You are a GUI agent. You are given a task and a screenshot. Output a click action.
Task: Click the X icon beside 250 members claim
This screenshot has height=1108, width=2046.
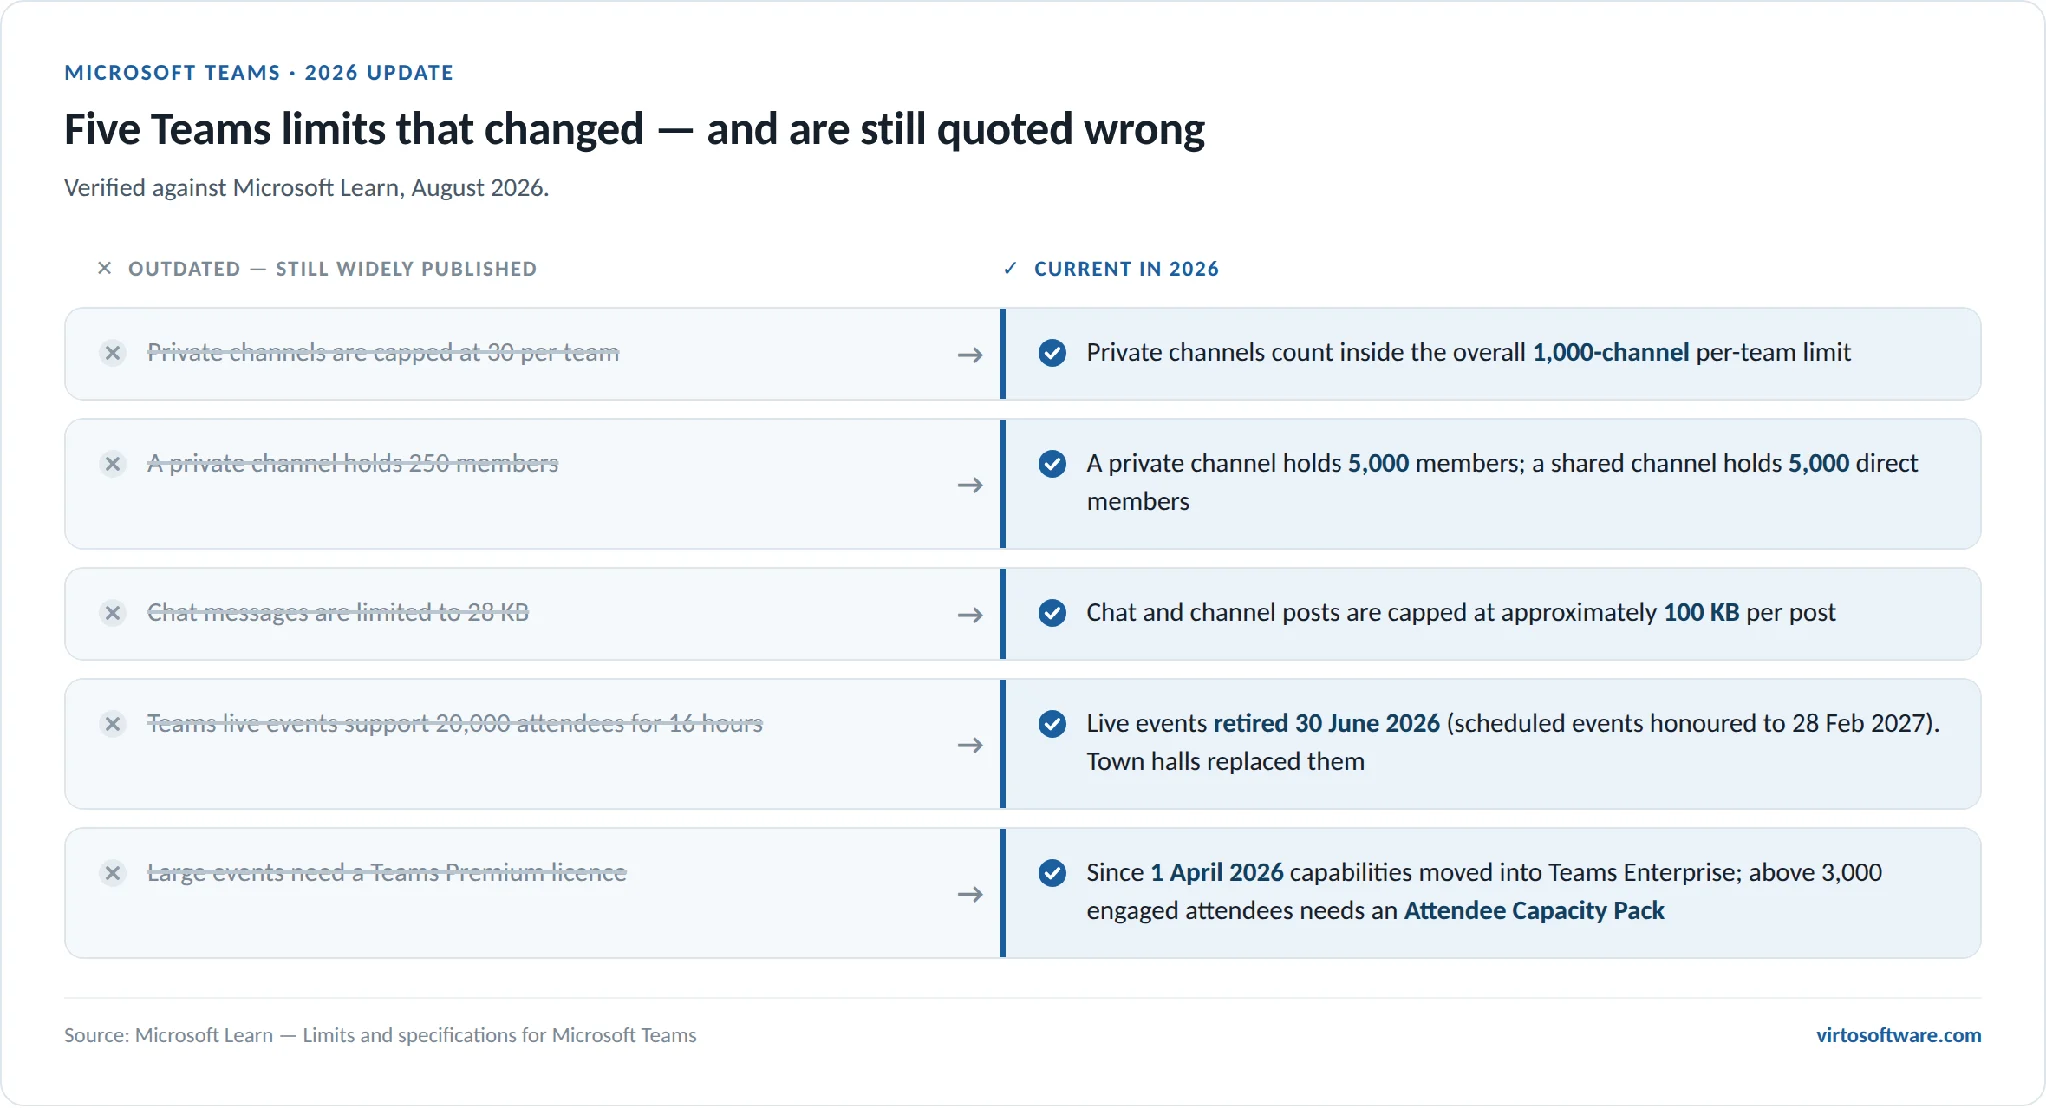click(113, 464)
